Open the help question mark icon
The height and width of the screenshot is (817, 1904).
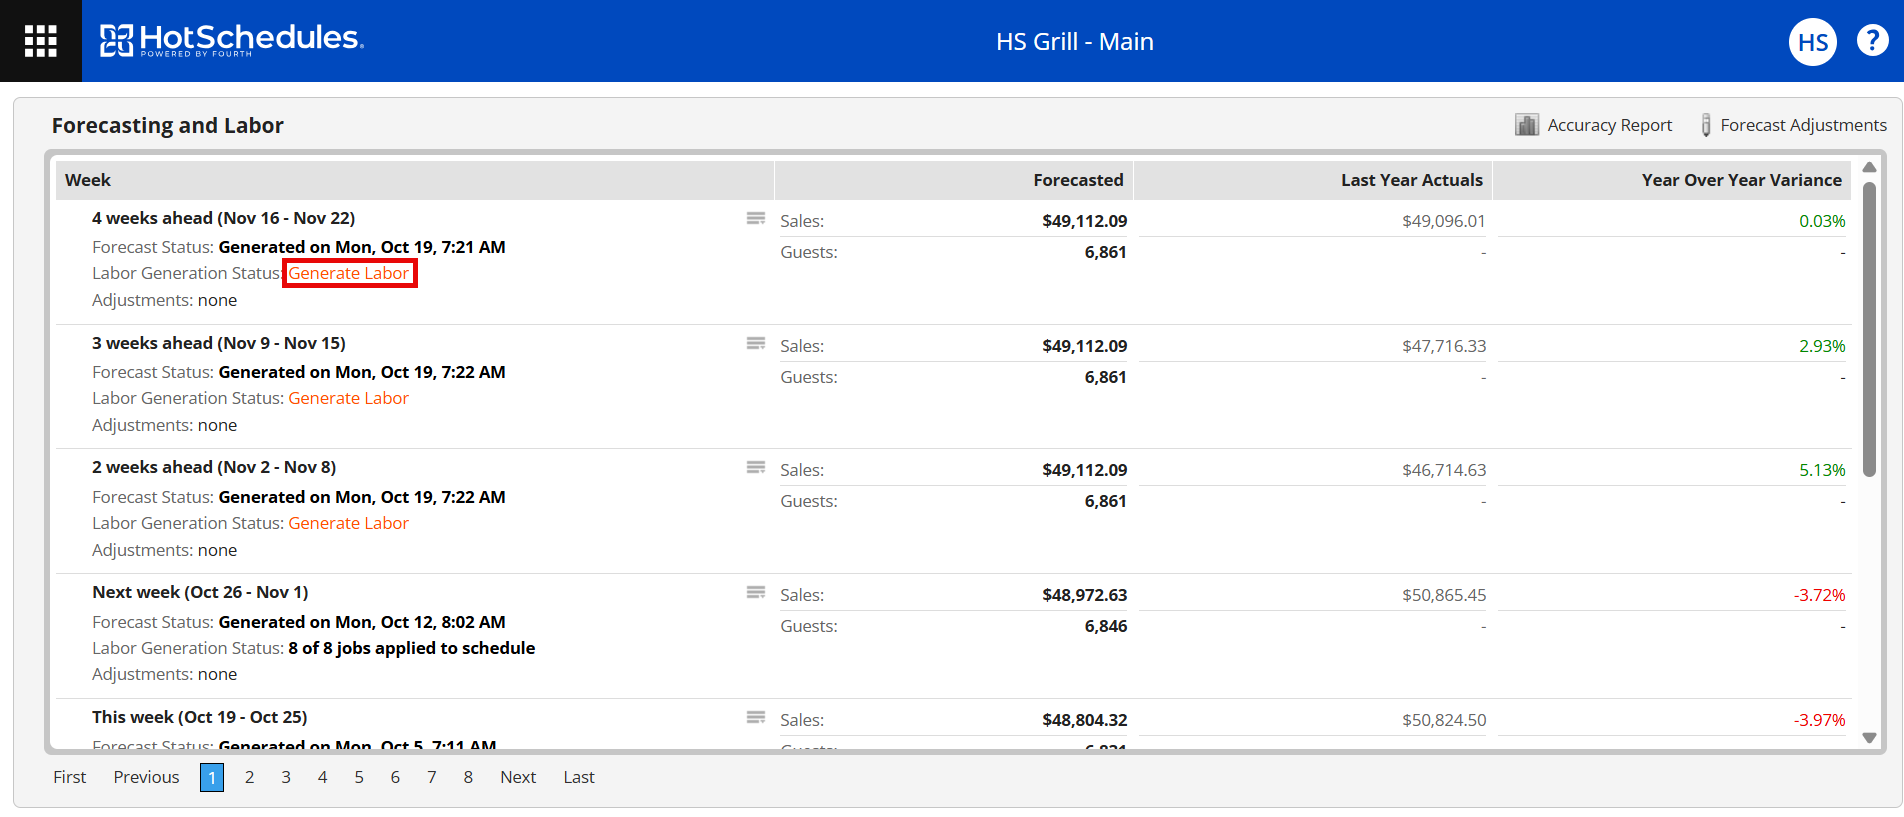(x=1872, y=40)
